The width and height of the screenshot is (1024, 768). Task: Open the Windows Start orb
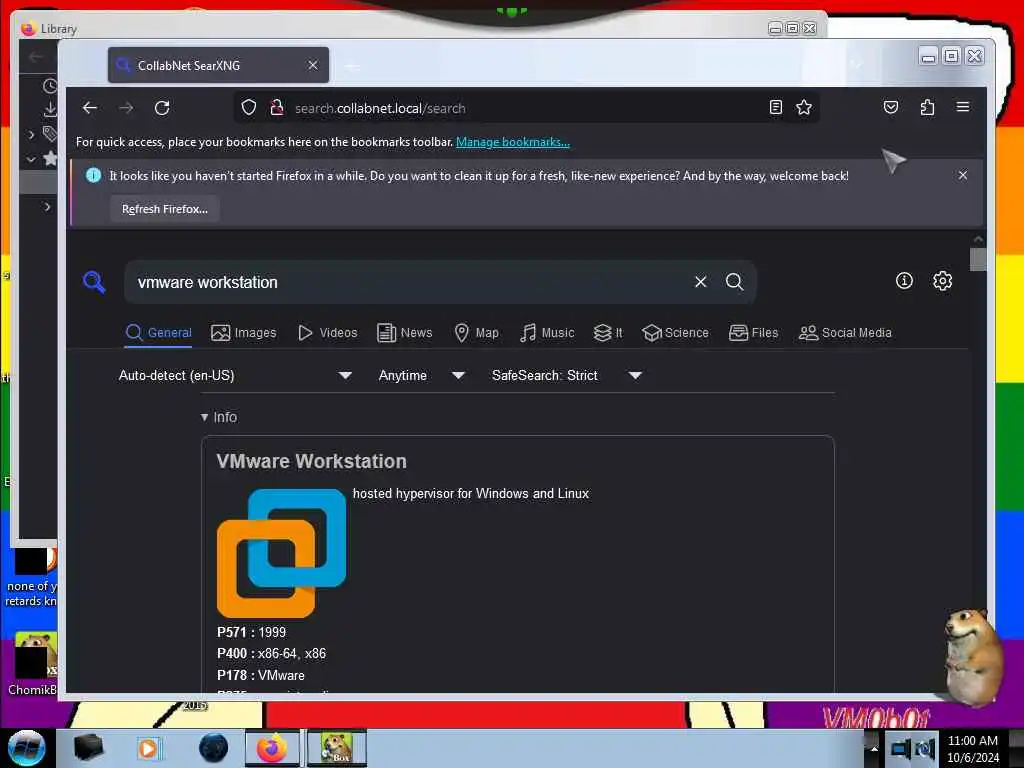[x=26, y=748]
